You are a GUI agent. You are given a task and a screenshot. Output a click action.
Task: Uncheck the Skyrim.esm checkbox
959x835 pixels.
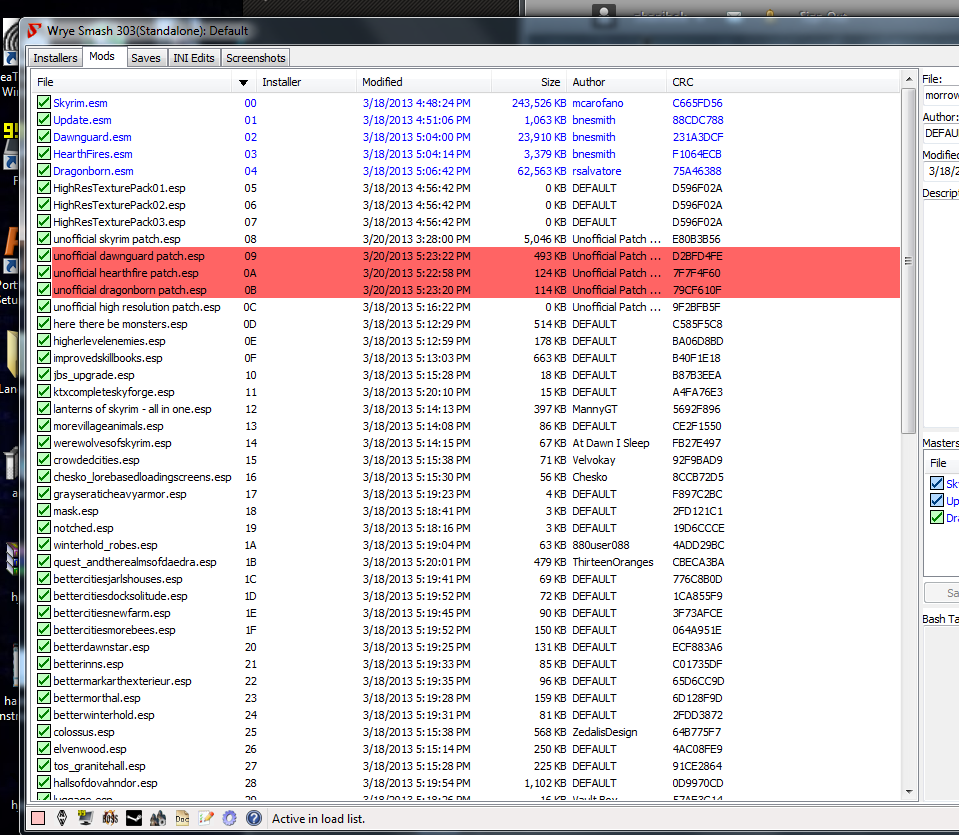tap(43, 102)
